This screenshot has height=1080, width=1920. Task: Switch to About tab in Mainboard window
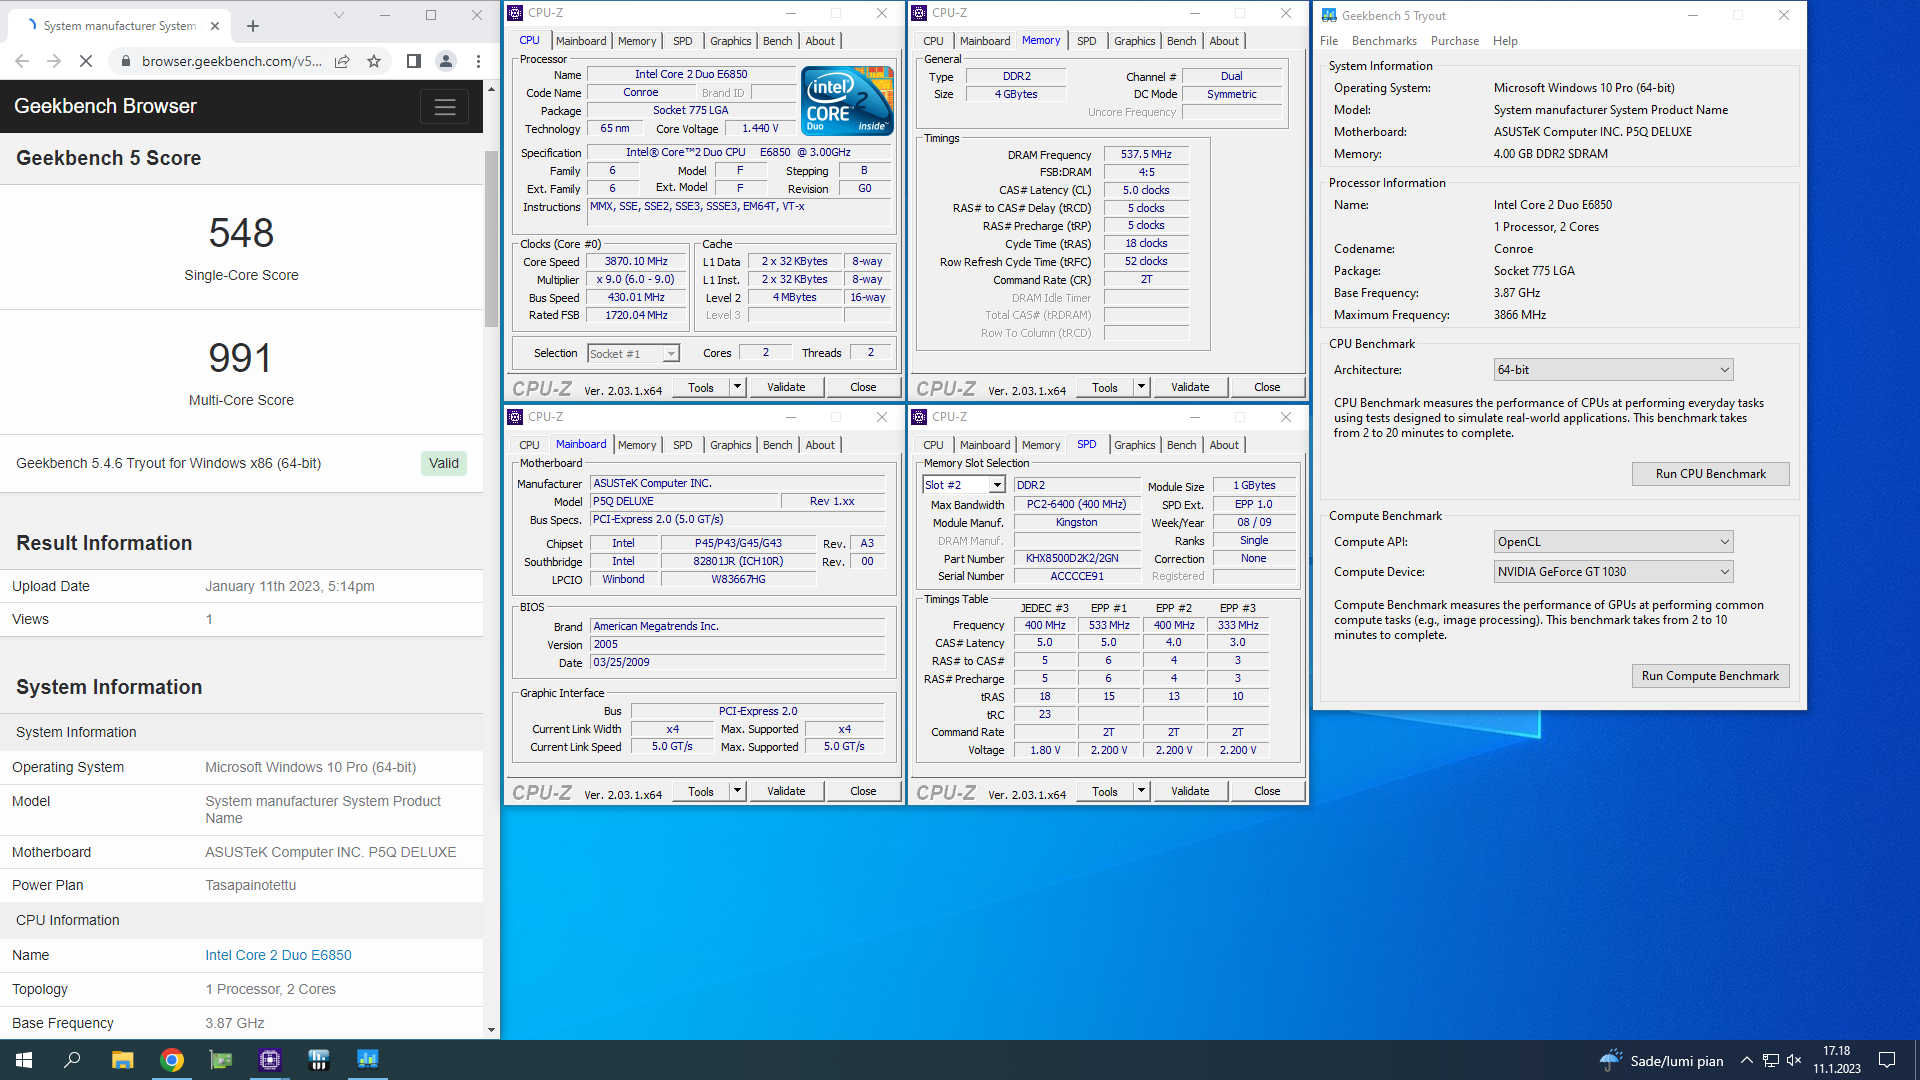pyautogui.click(x=820, y=445)
